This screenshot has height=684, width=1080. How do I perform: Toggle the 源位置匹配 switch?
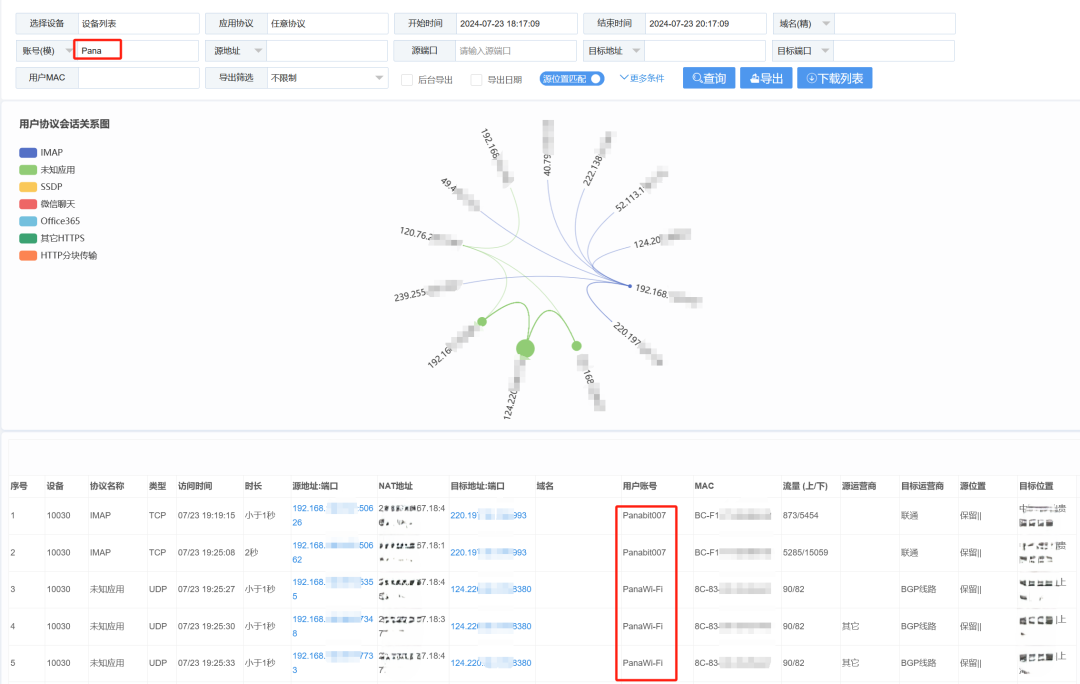pos(572,79)
